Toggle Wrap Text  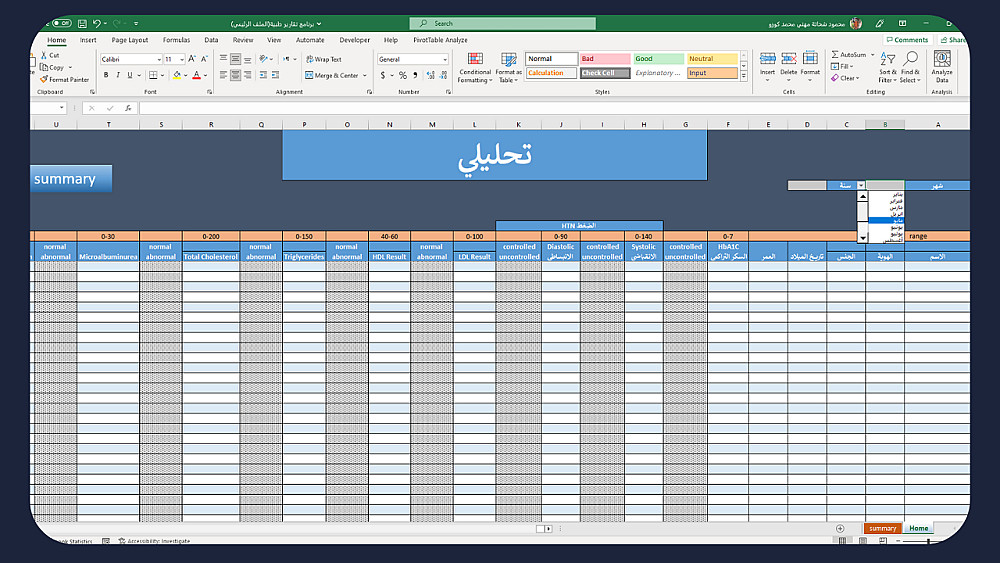(324, 59)
